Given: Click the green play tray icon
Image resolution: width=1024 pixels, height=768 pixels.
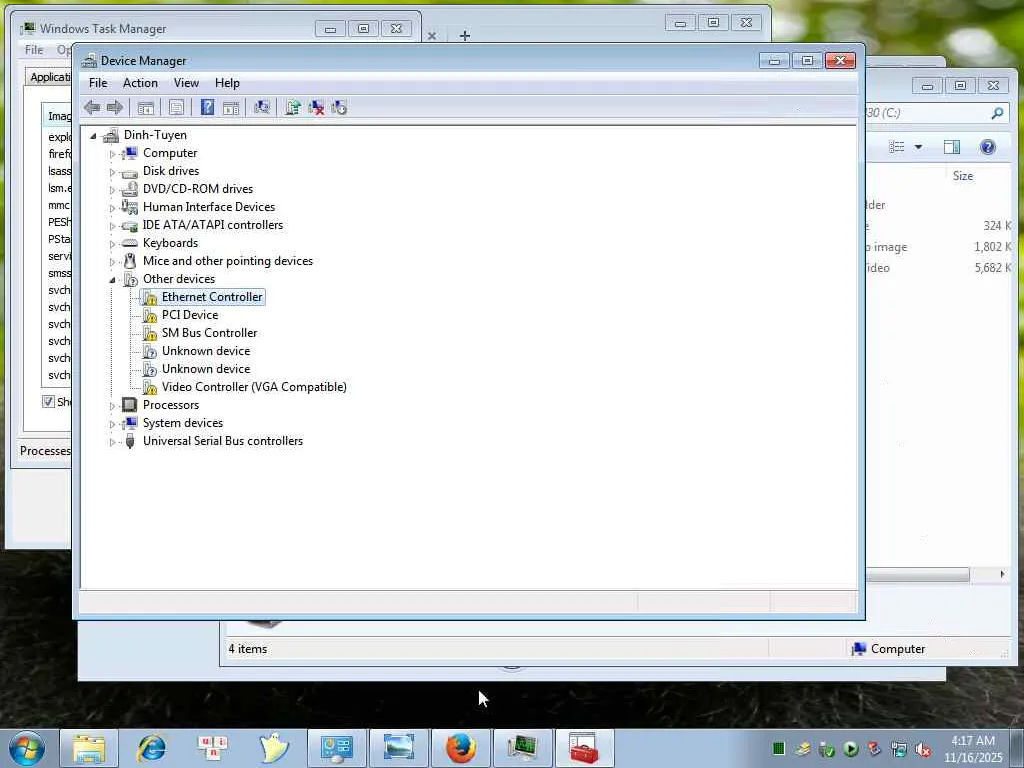Looking at the screenshot, I should (851, 749).
